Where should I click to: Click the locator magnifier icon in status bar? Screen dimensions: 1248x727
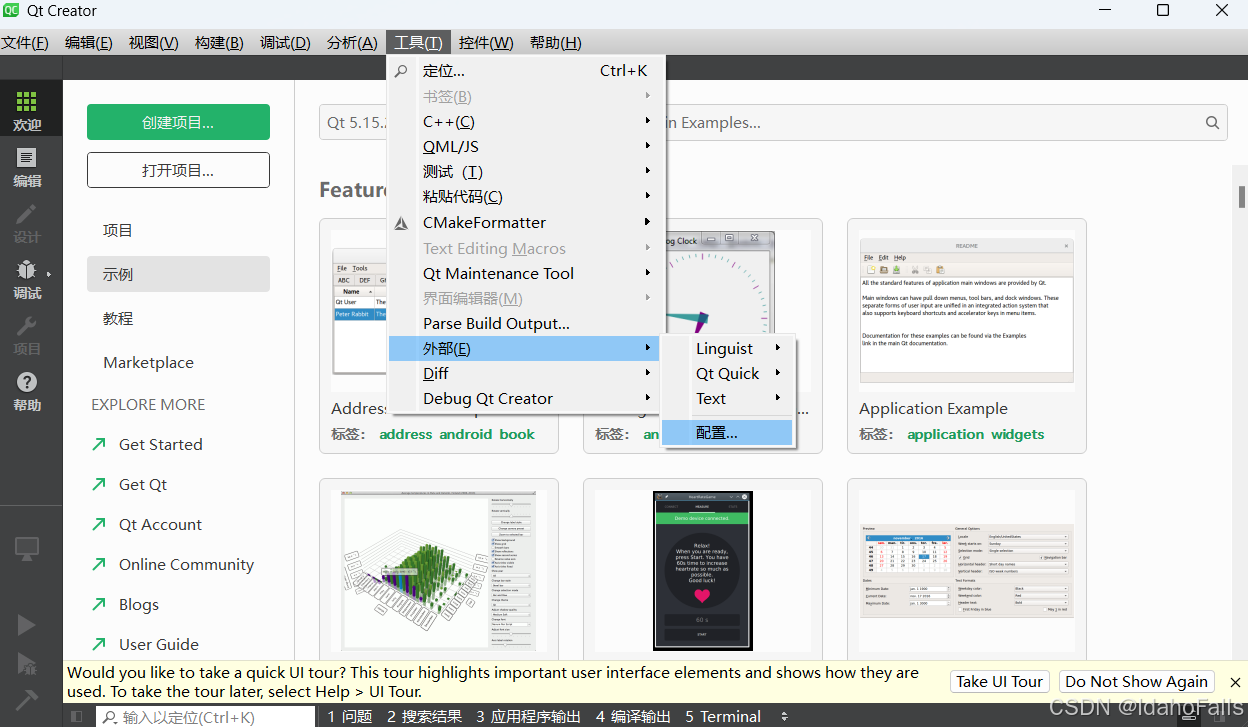tap(108, 717)
